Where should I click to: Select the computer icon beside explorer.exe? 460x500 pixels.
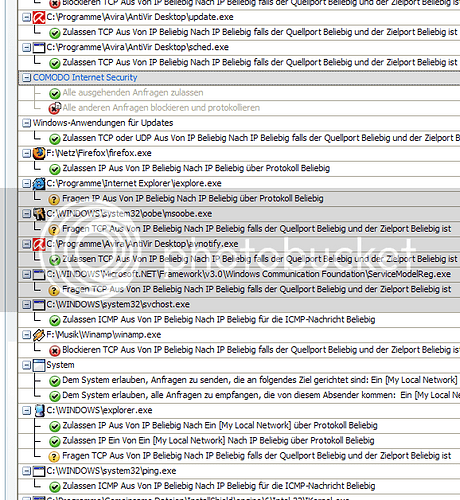pos(39,411)
